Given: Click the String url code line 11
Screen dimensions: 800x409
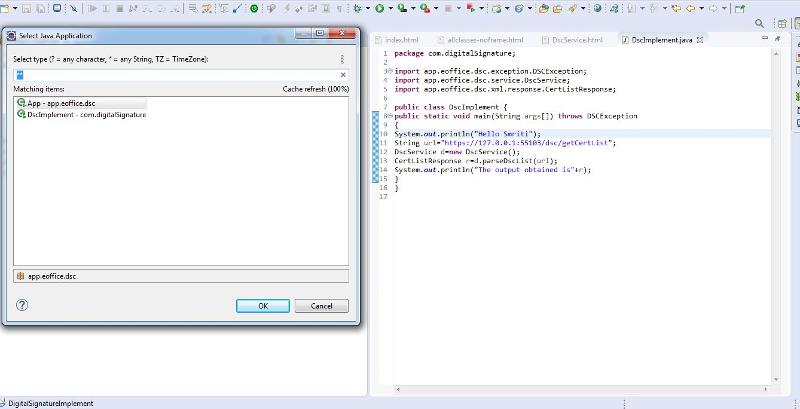Looking at the screenshot, I should coord(505,143).
